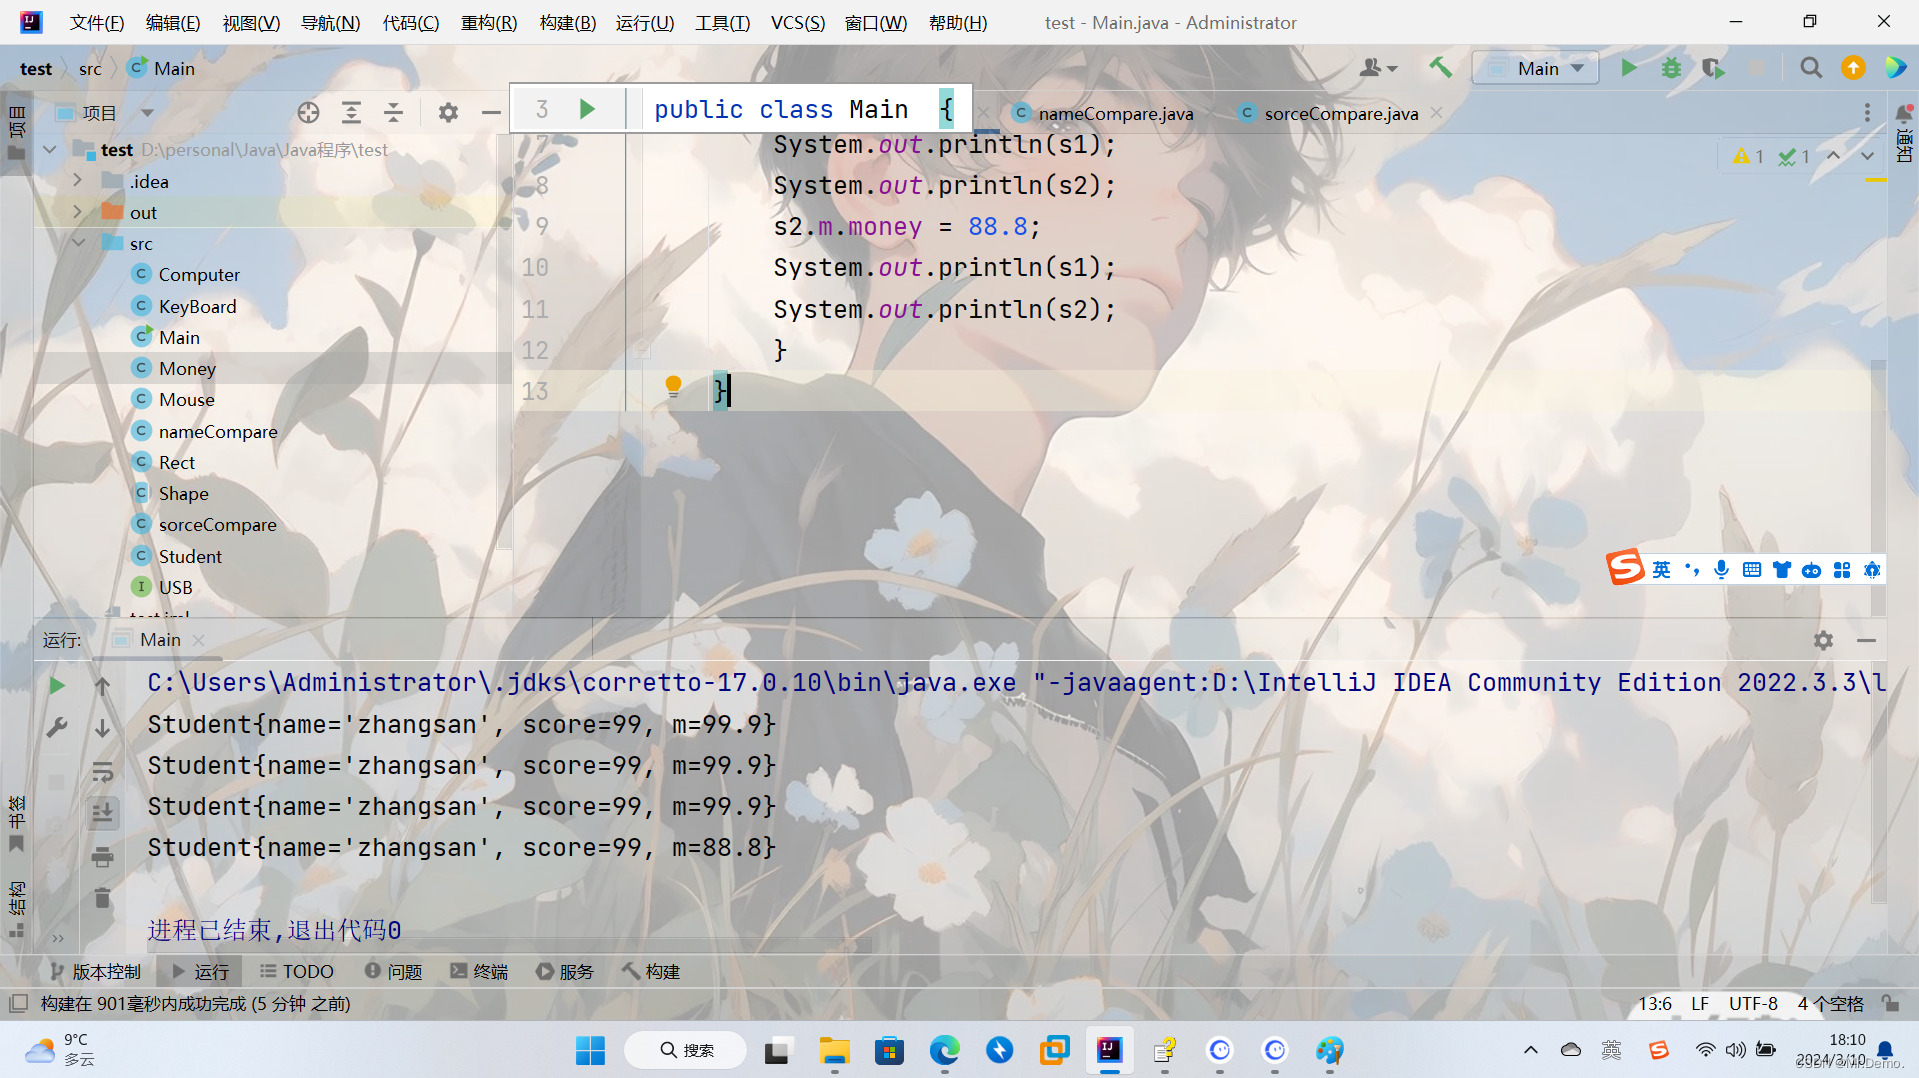Go to previous highlighted error arrow
The width and height of the screenshot is (1919, 1078).
pos(1833,156)
